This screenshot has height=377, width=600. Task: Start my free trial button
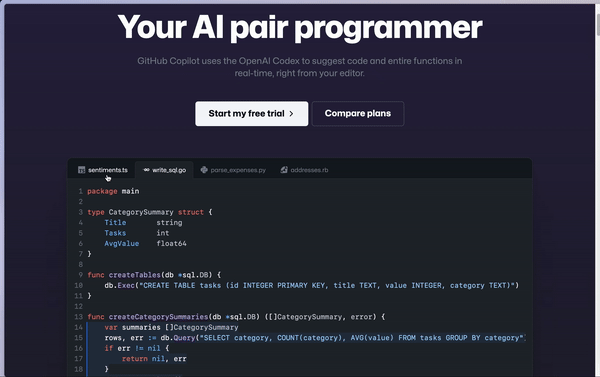251,114
